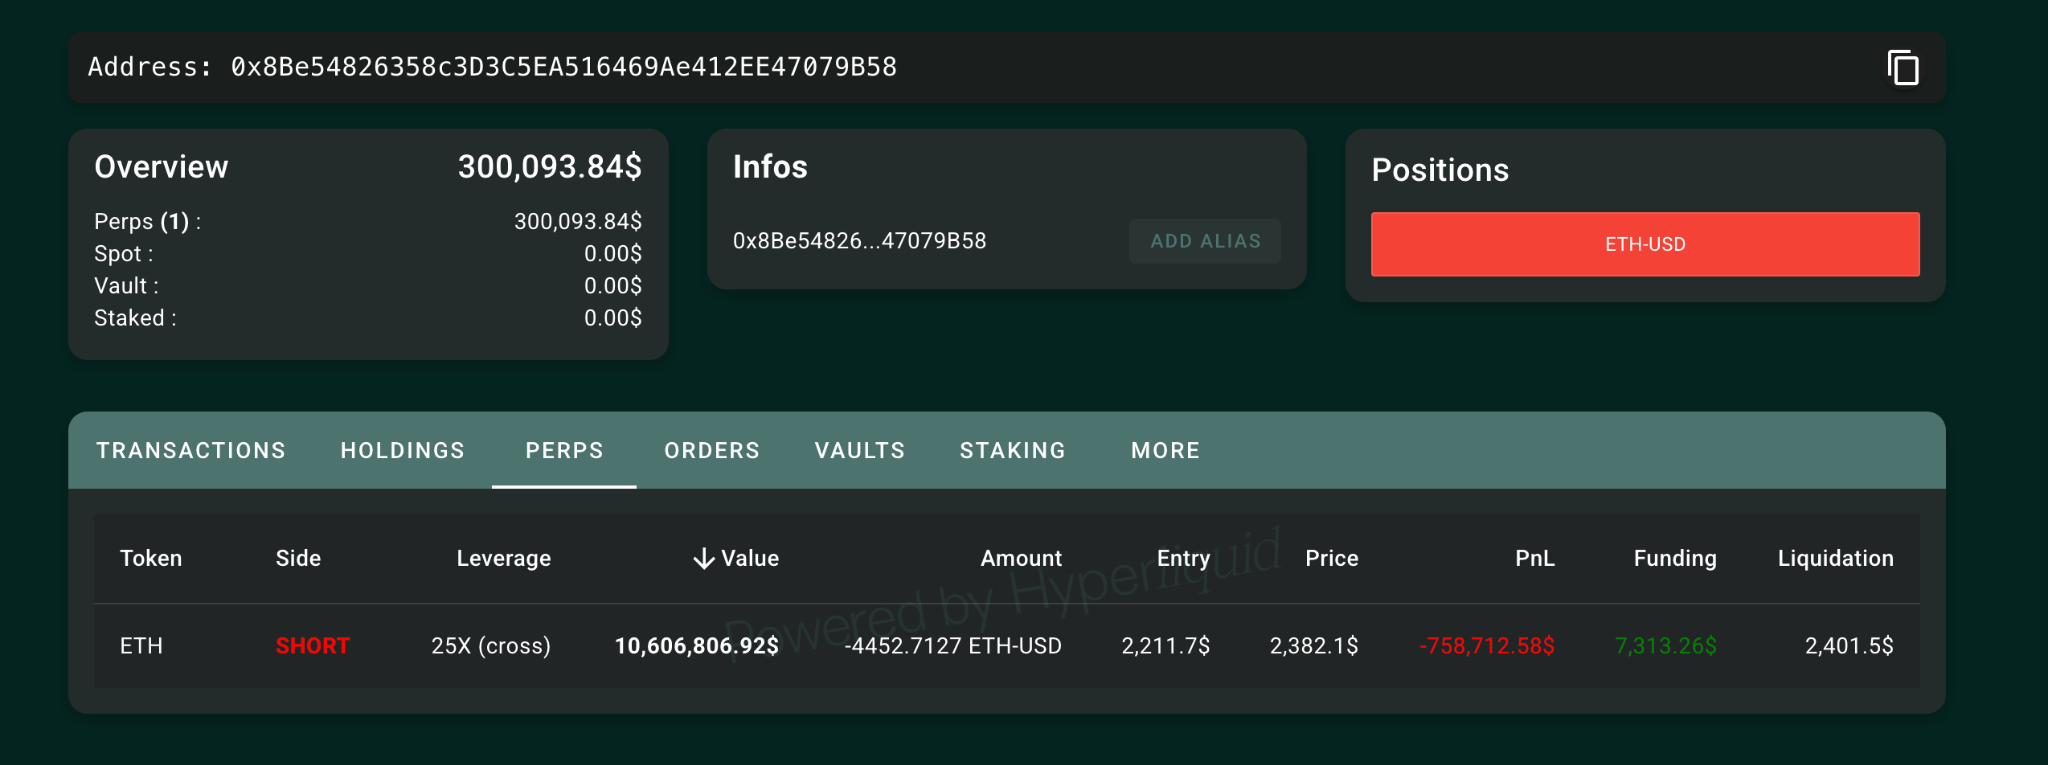
Task: Sort table by Token column header
Action: (x=151, y=559)
